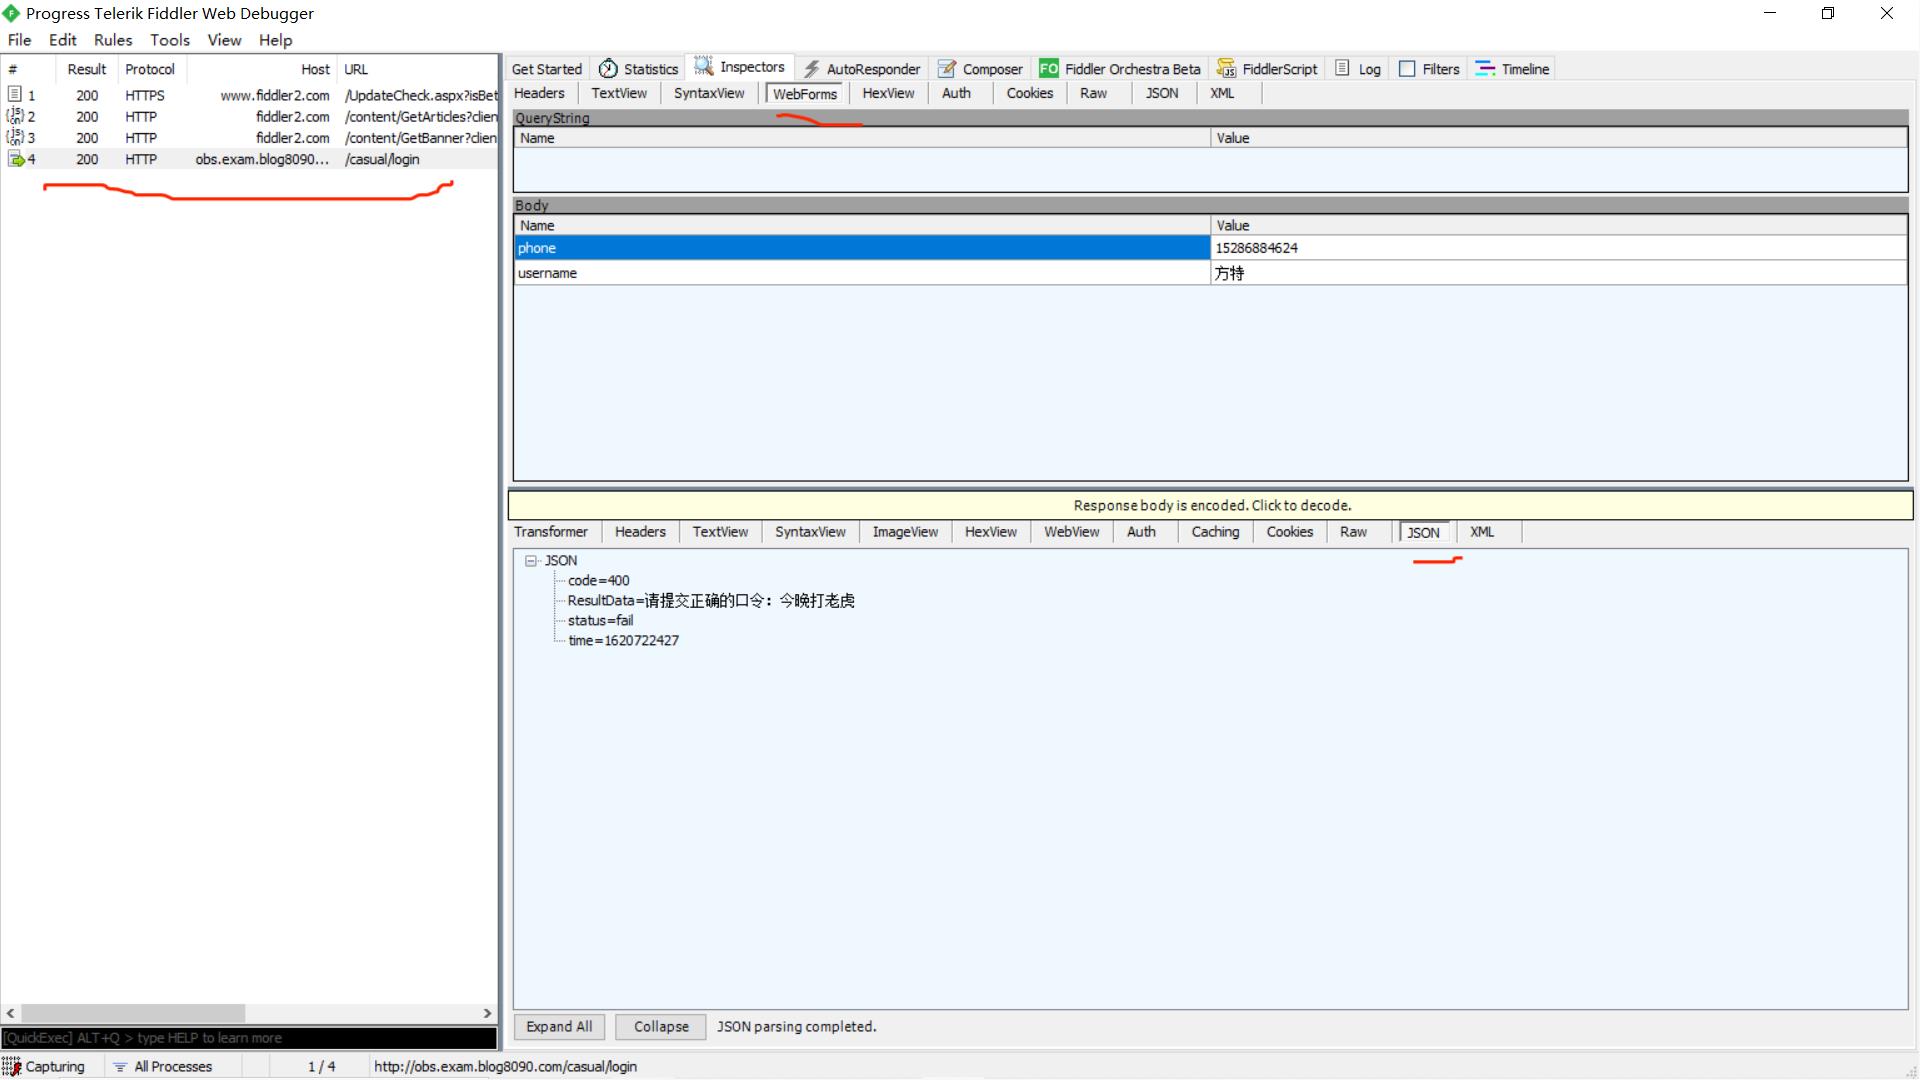Click value 15286884624 cell

(x=1559, y=248)
